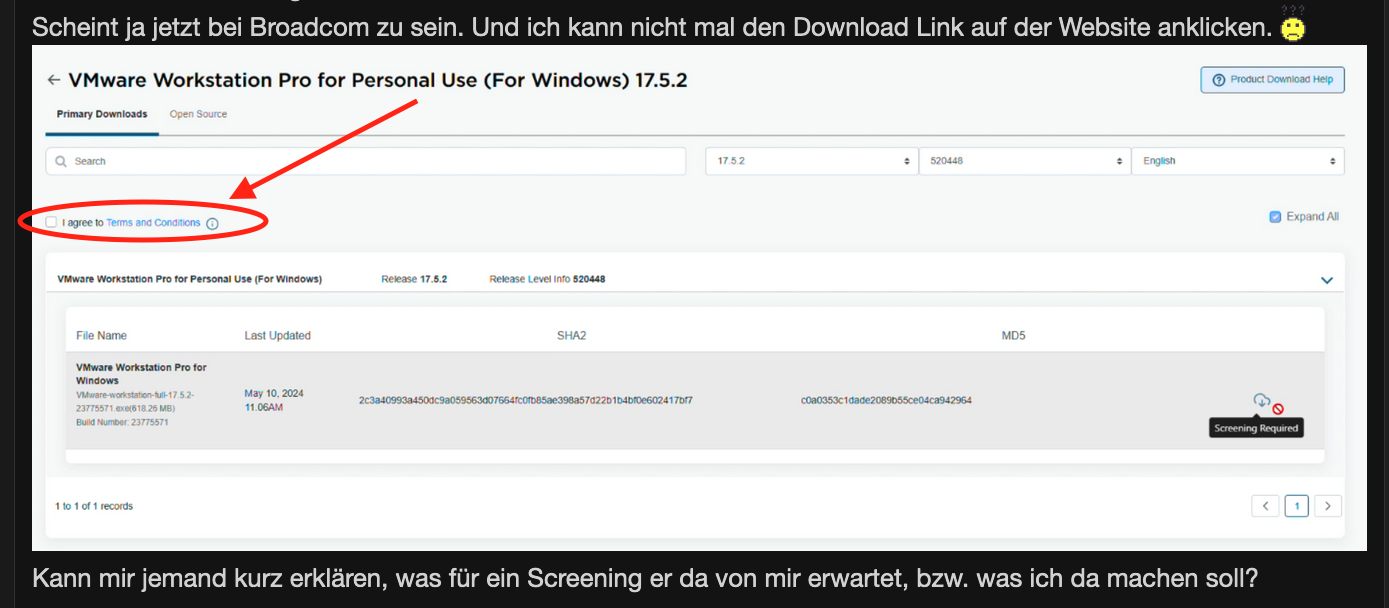Click the cloud download icon for the file
Screen dimensions: 1389x608
click(1262, 401)
